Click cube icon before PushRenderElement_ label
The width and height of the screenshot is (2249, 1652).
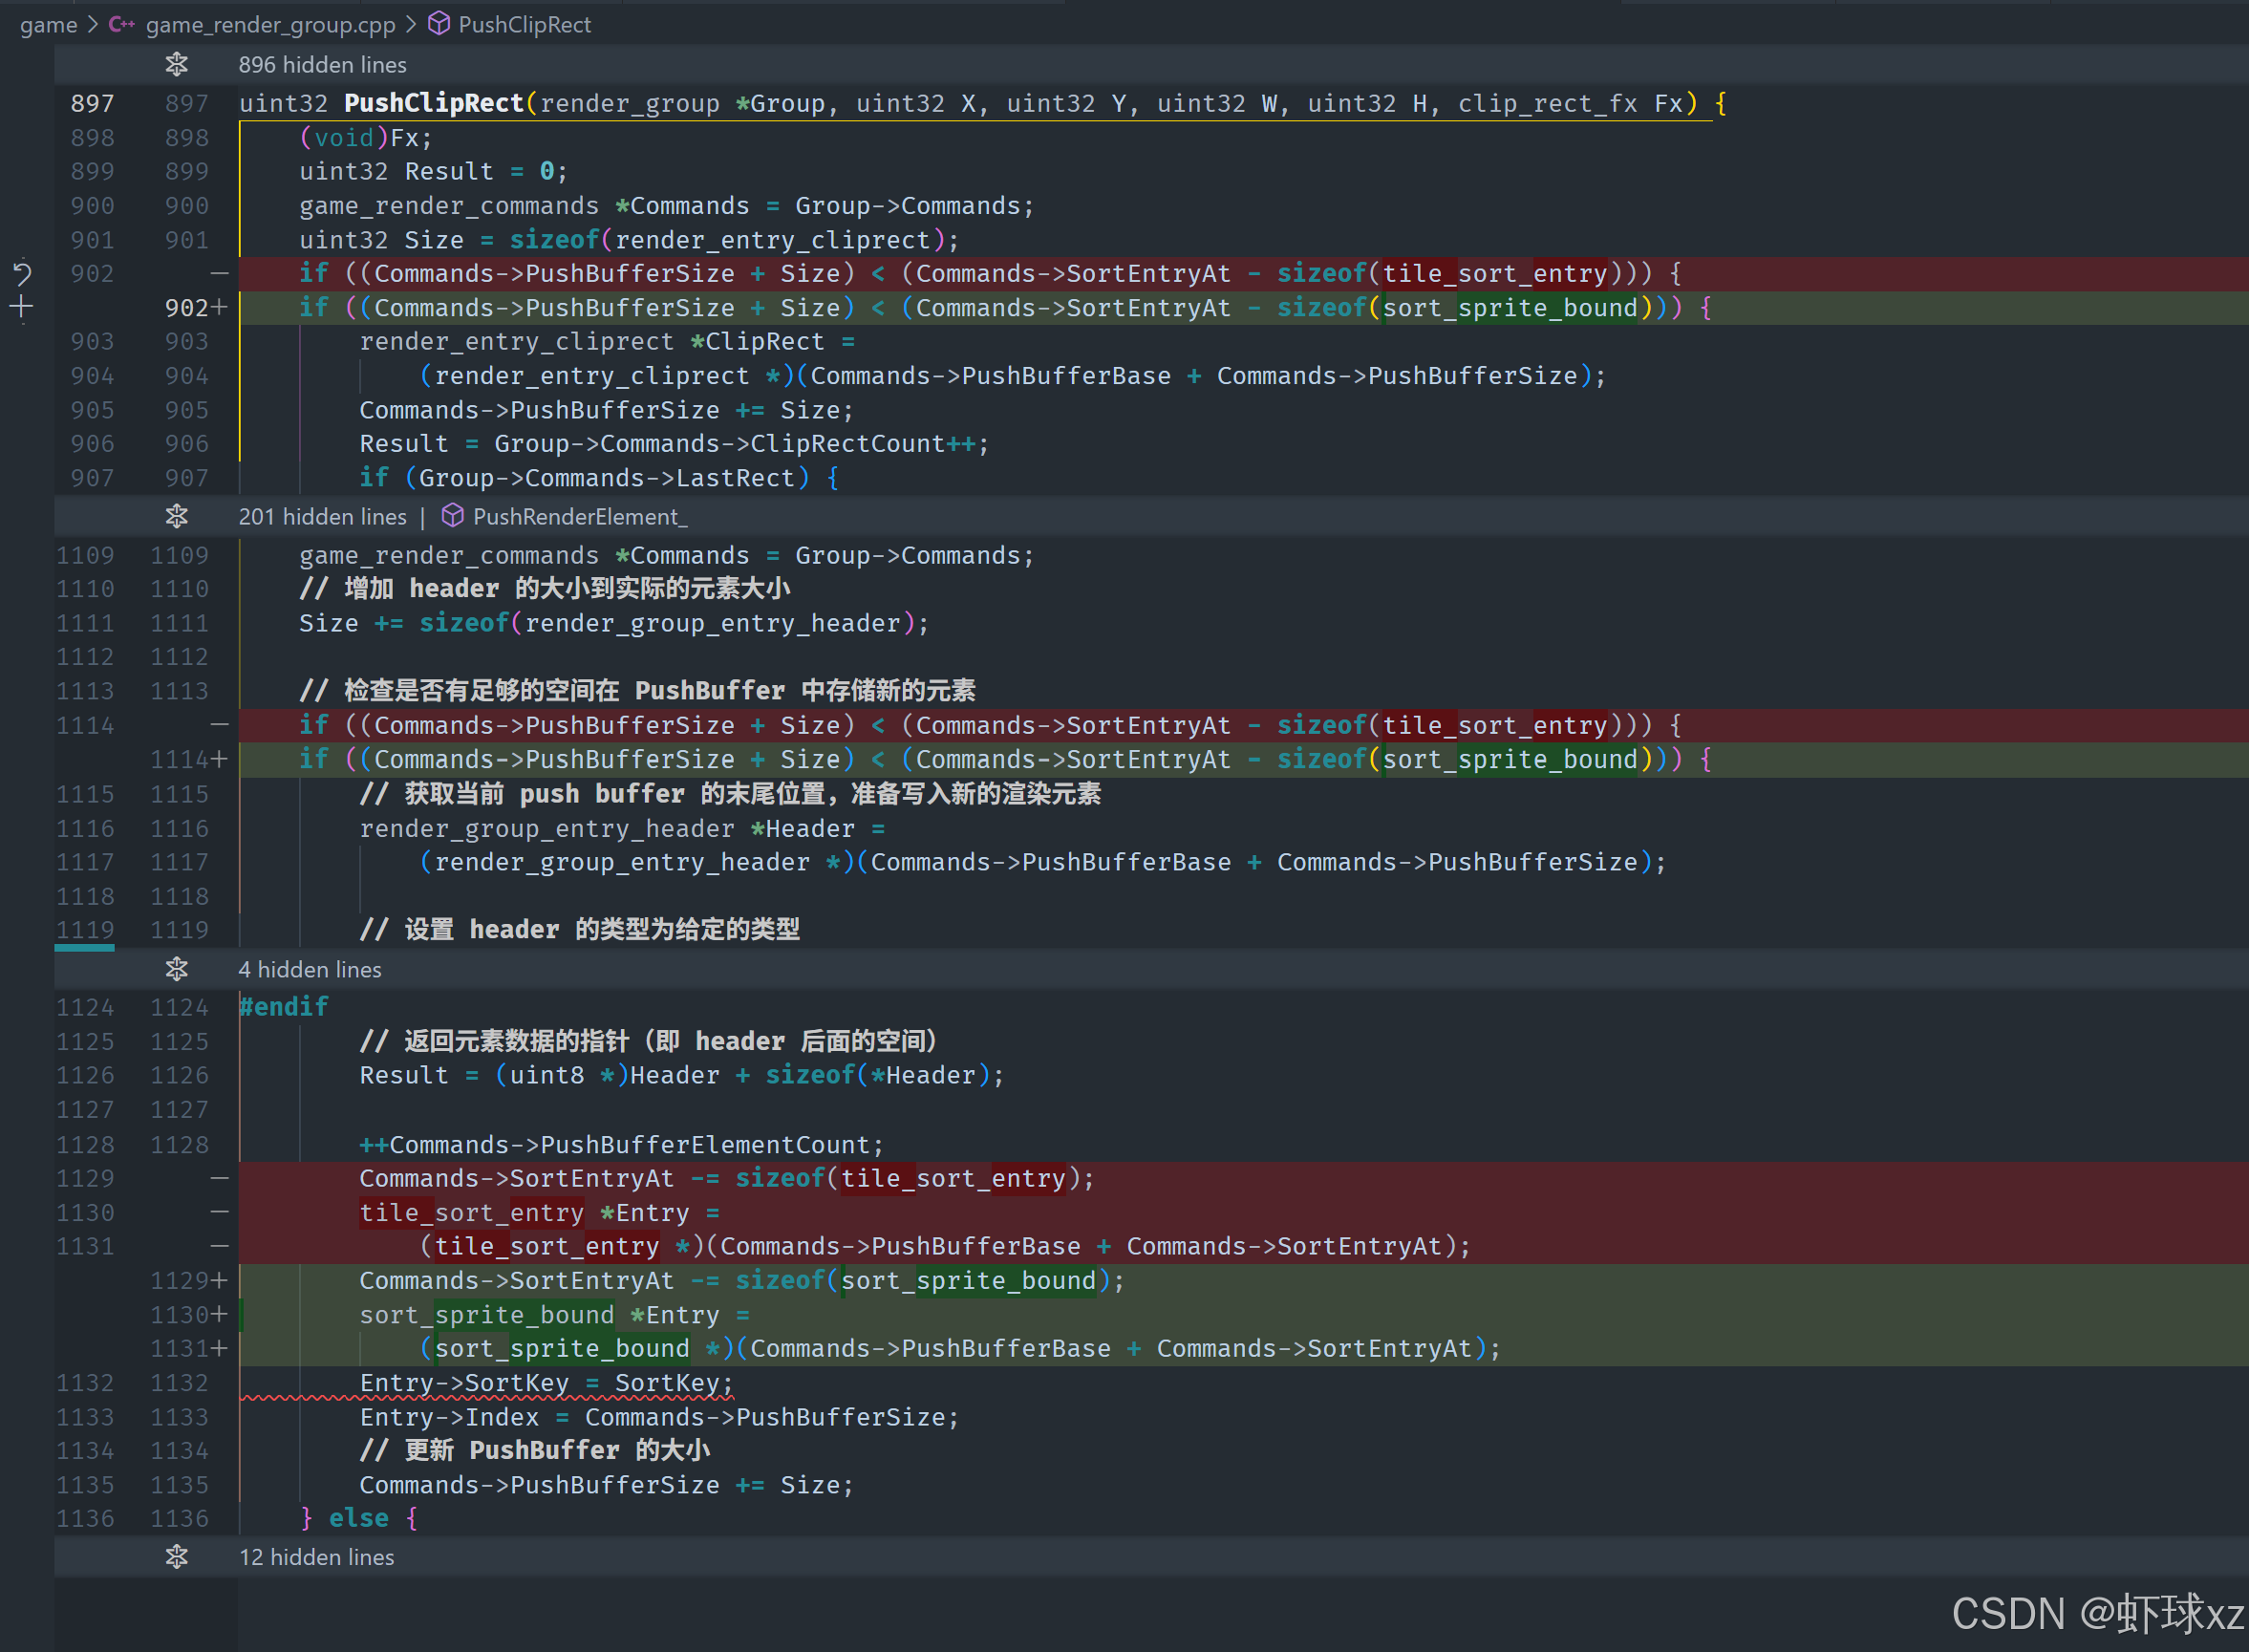tap(453, 516)
